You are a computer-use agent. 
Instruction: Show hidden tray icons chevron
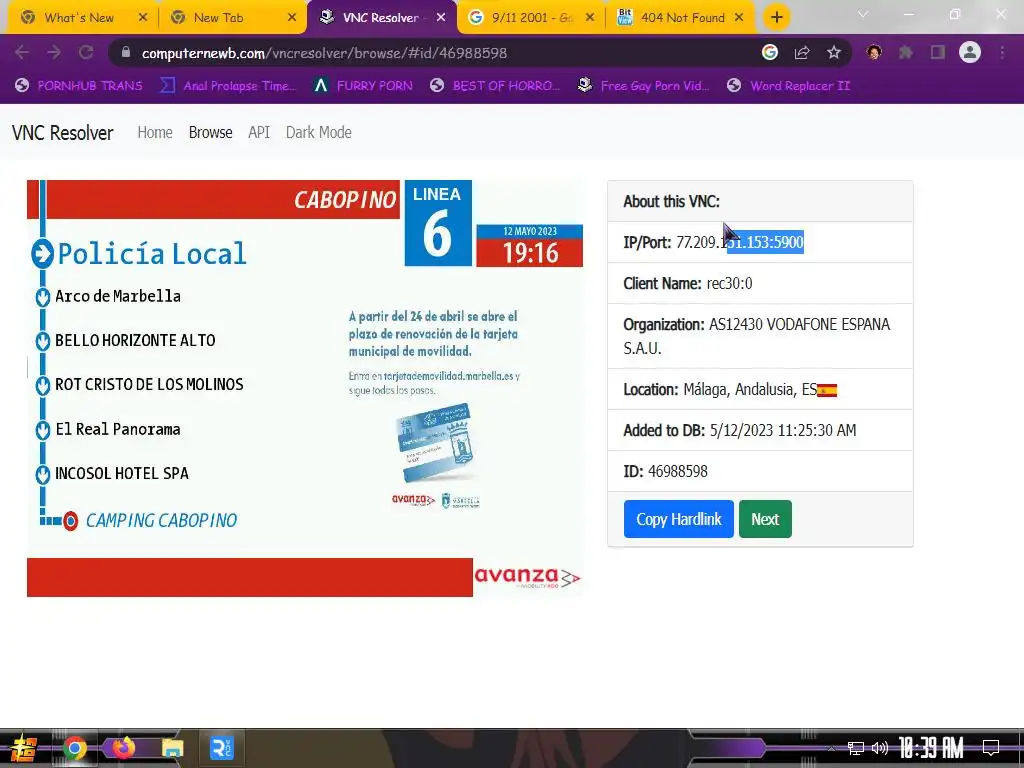coord(831,748)
